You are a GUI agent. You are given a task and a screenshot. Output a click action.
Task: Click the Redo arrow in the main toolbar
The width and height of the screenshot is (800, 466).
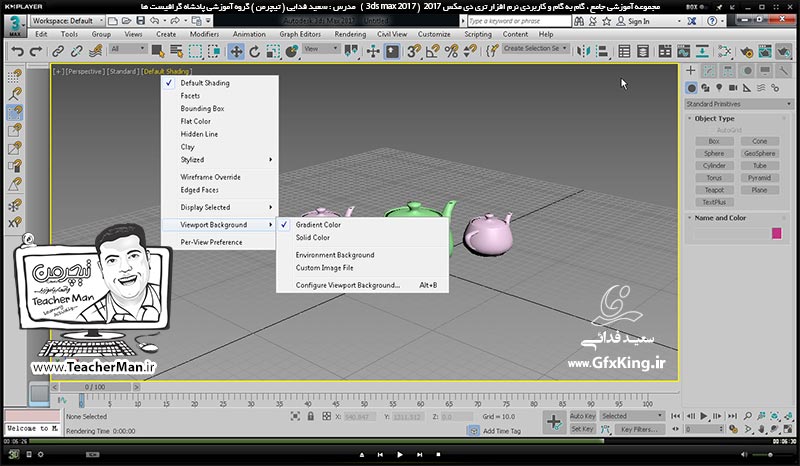point(36,52)
